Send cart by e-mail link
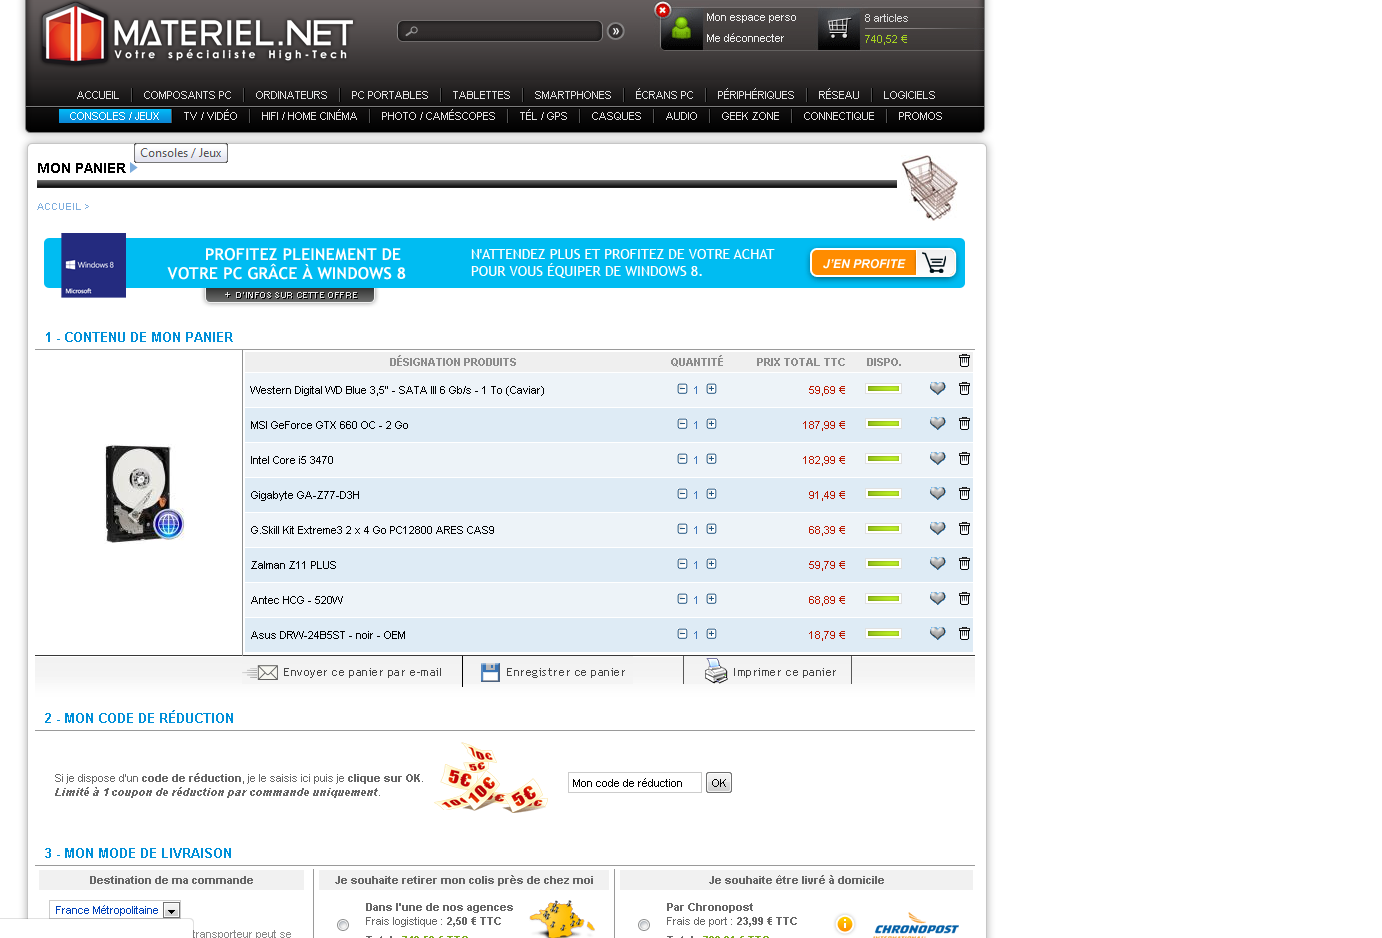This screenshot has width=1382, height=938. pyautogui.click(x=346, y=672)
